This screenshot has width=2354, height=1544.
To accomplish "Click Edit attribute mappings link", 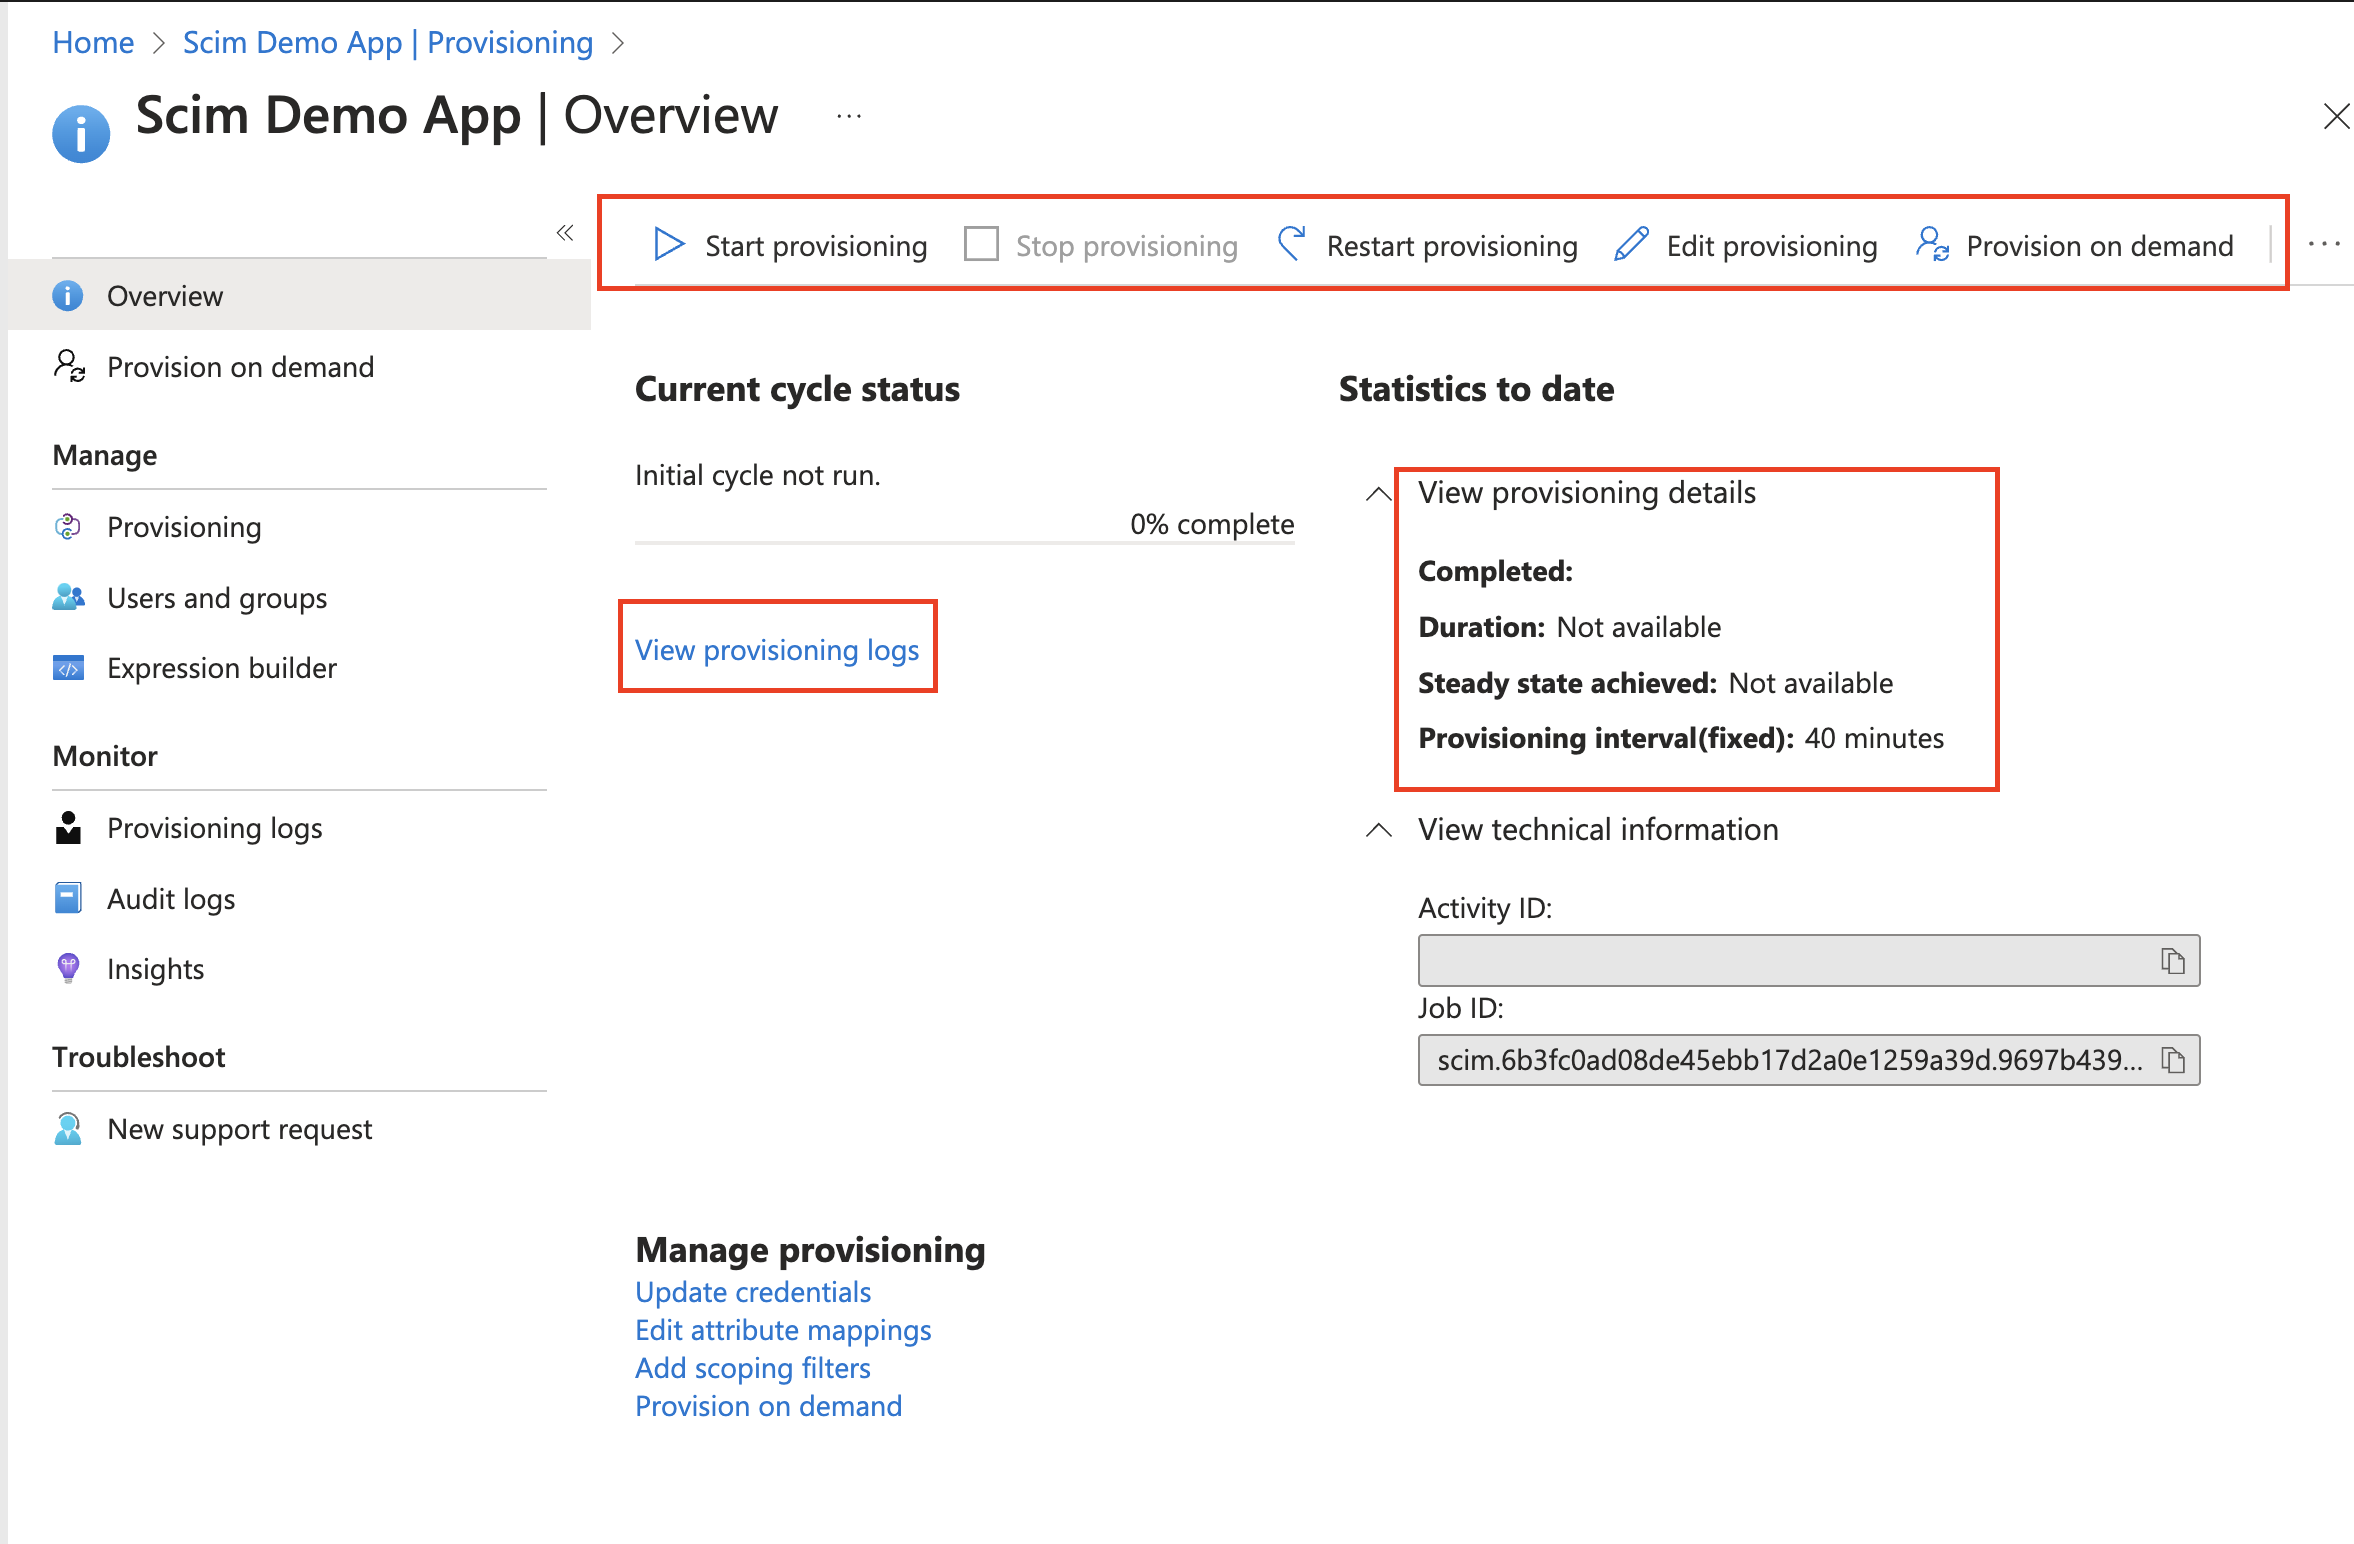I will [x=783, y=1330].
